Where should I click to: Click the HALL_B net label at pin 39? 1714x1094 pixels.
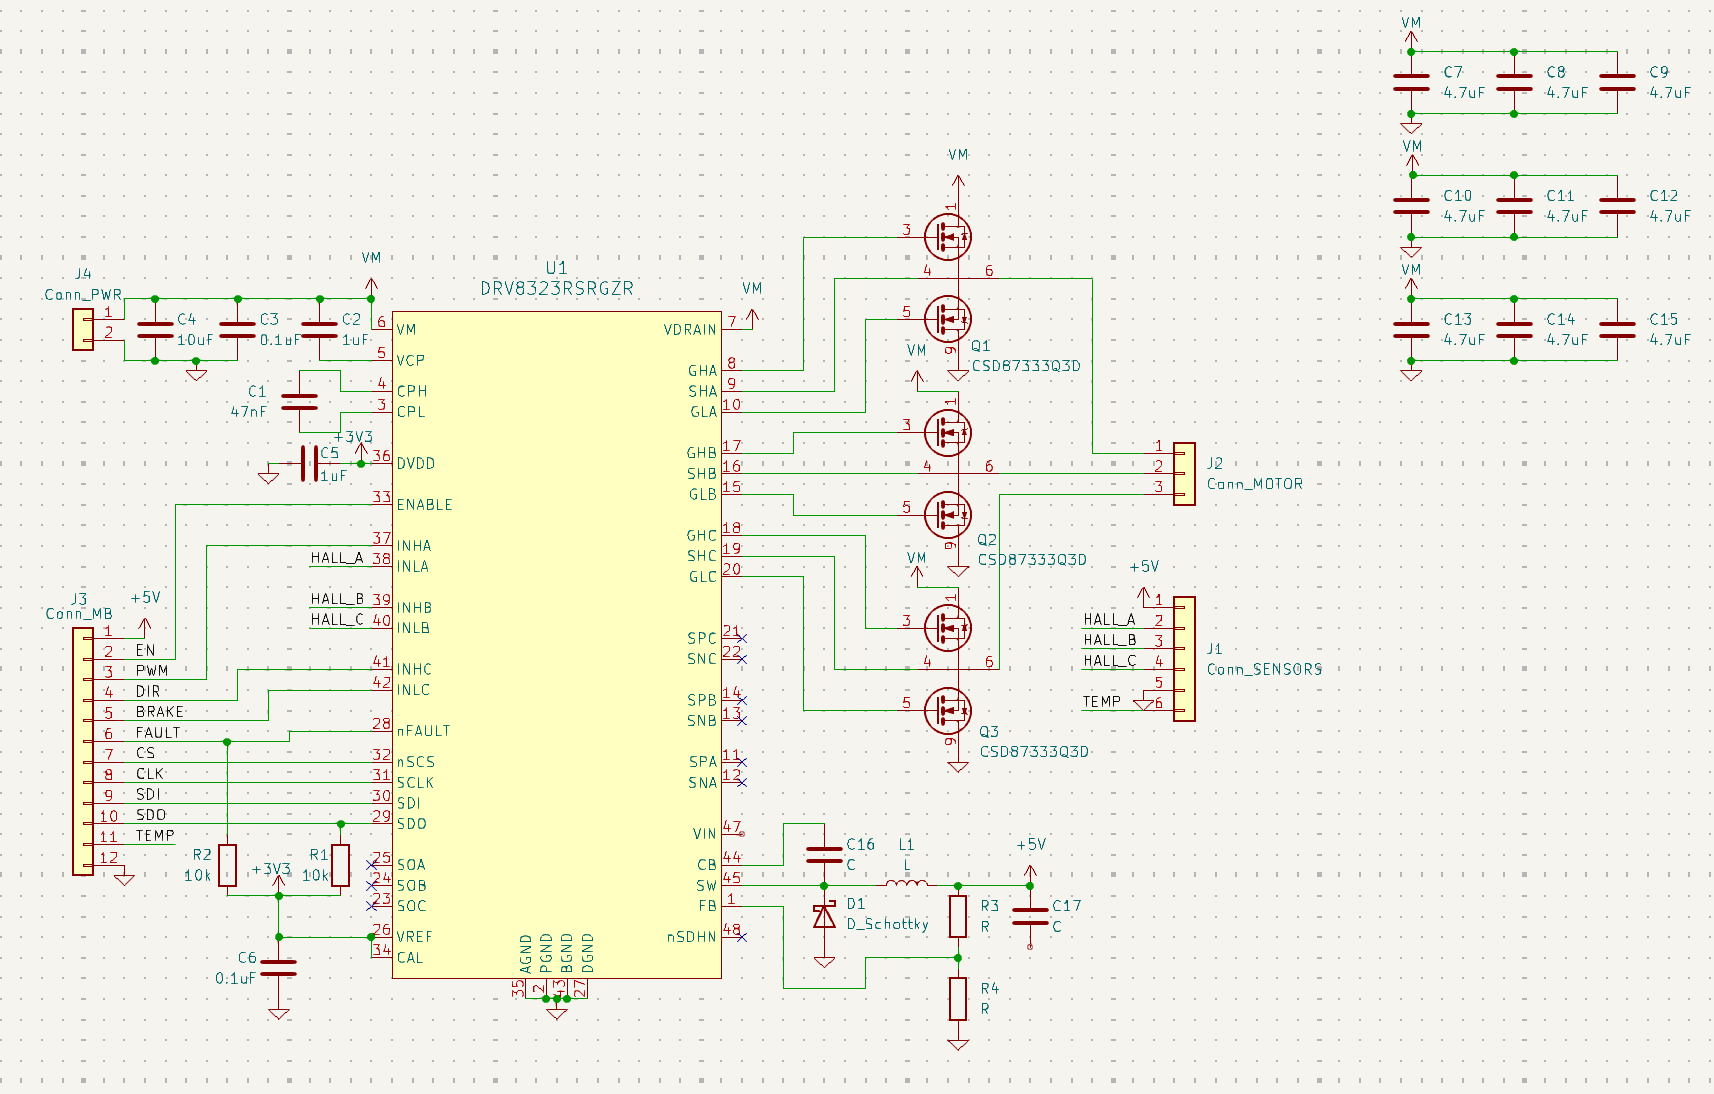click(x=337, y=599)
